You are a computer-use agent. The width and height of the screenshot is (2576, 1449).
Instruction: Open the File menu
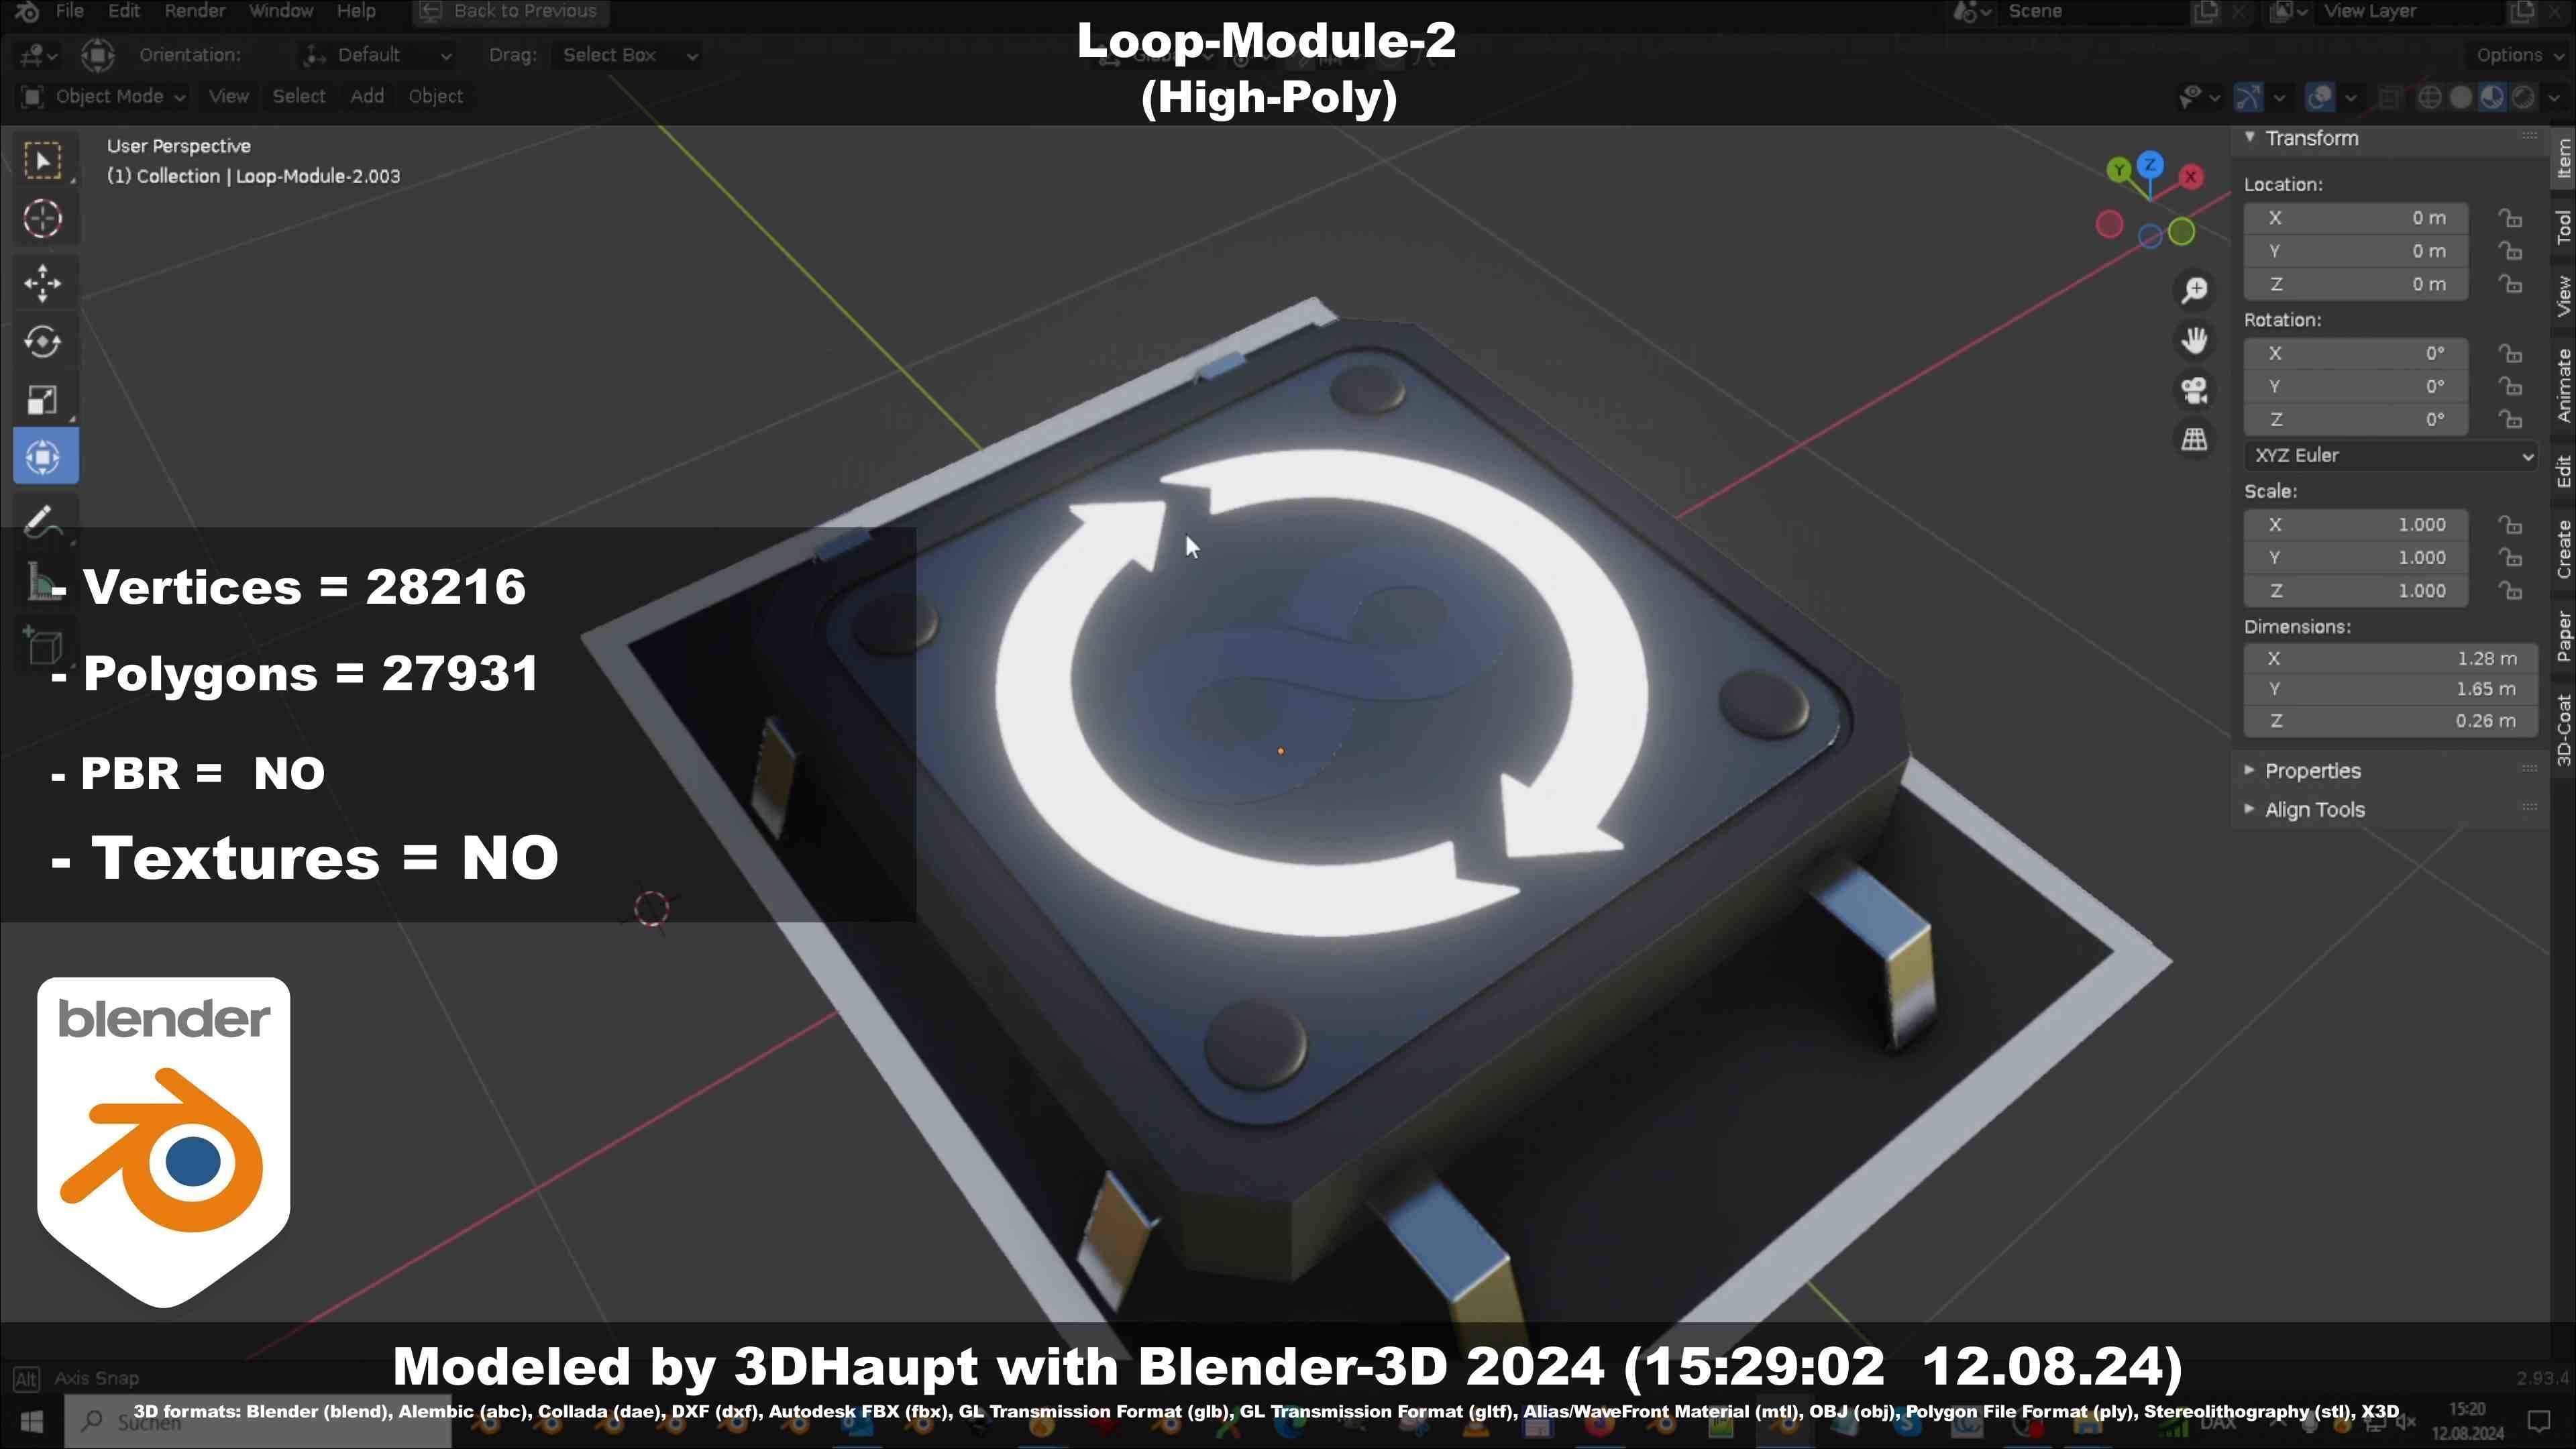69,11
